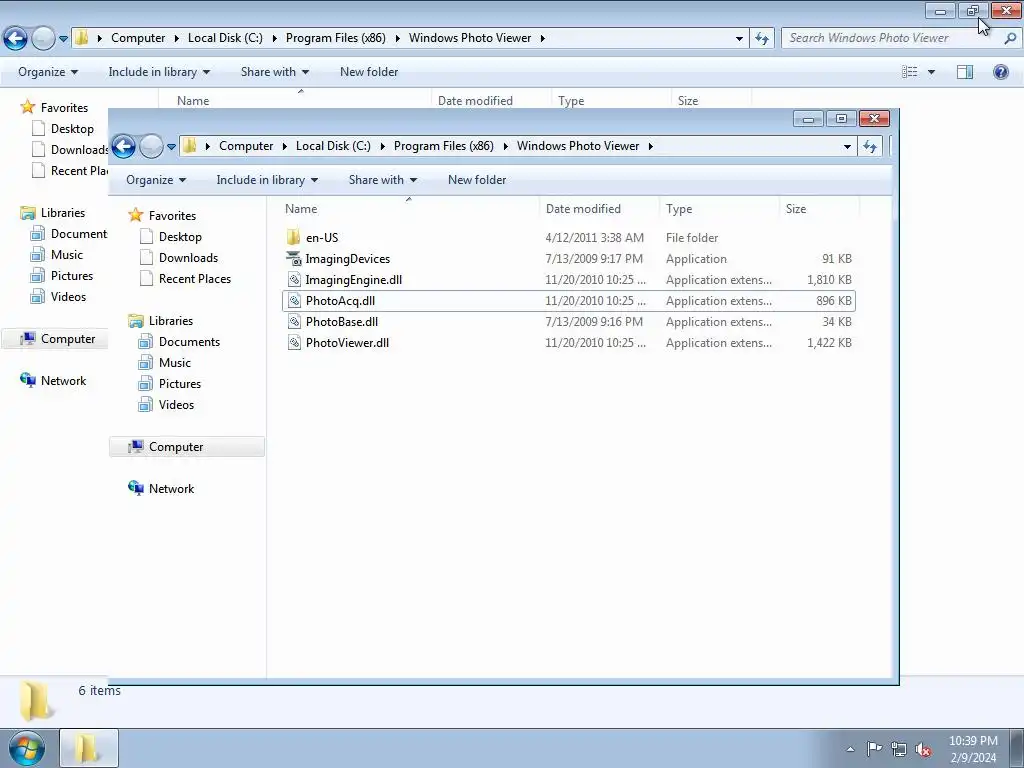Click the Action Center flag tray icon
This screenshot has width=1024, height=768.
click(874, 748)
